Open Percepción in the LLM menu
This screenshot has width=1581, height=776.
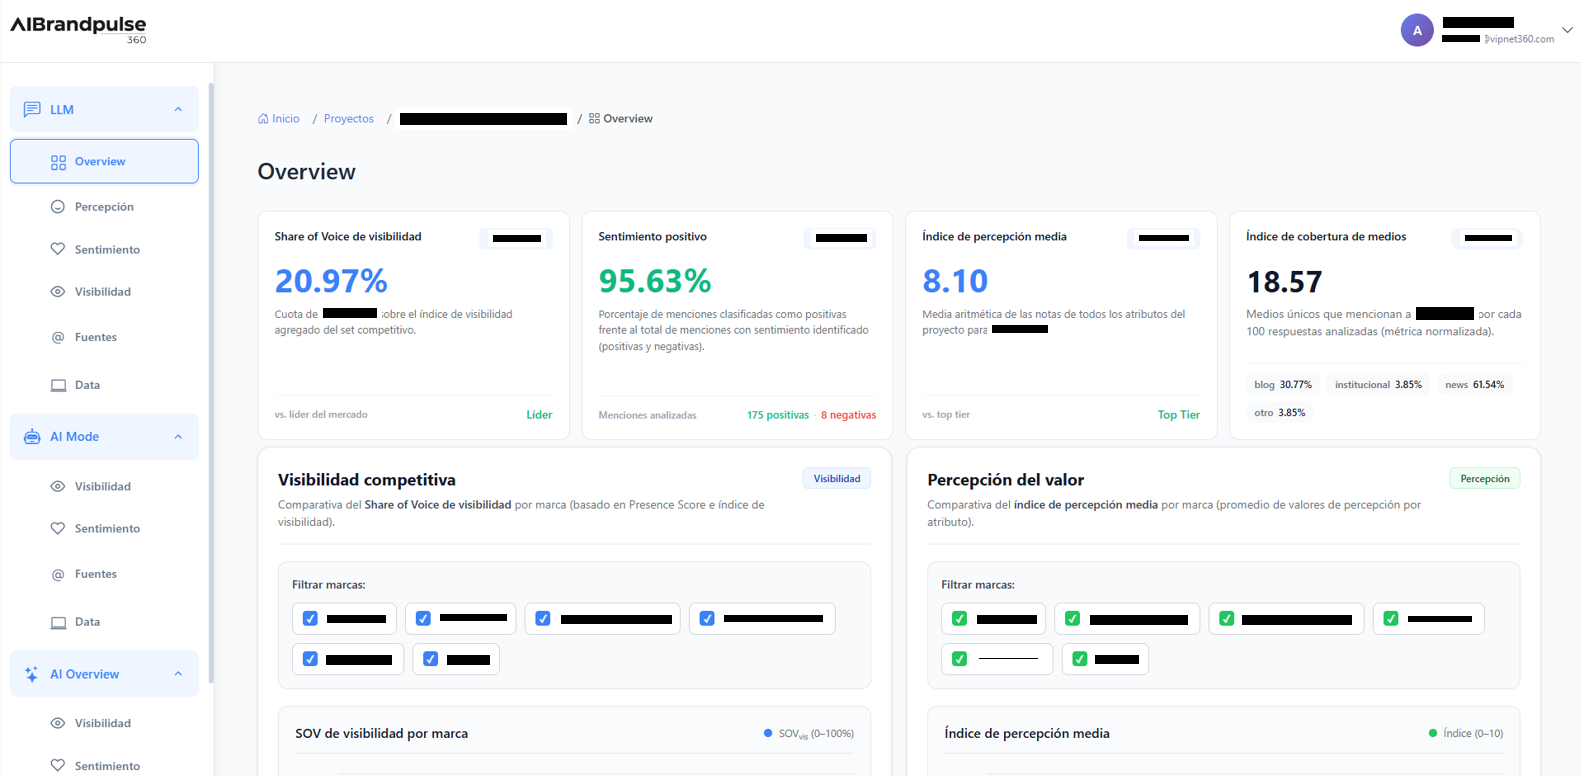104,207
